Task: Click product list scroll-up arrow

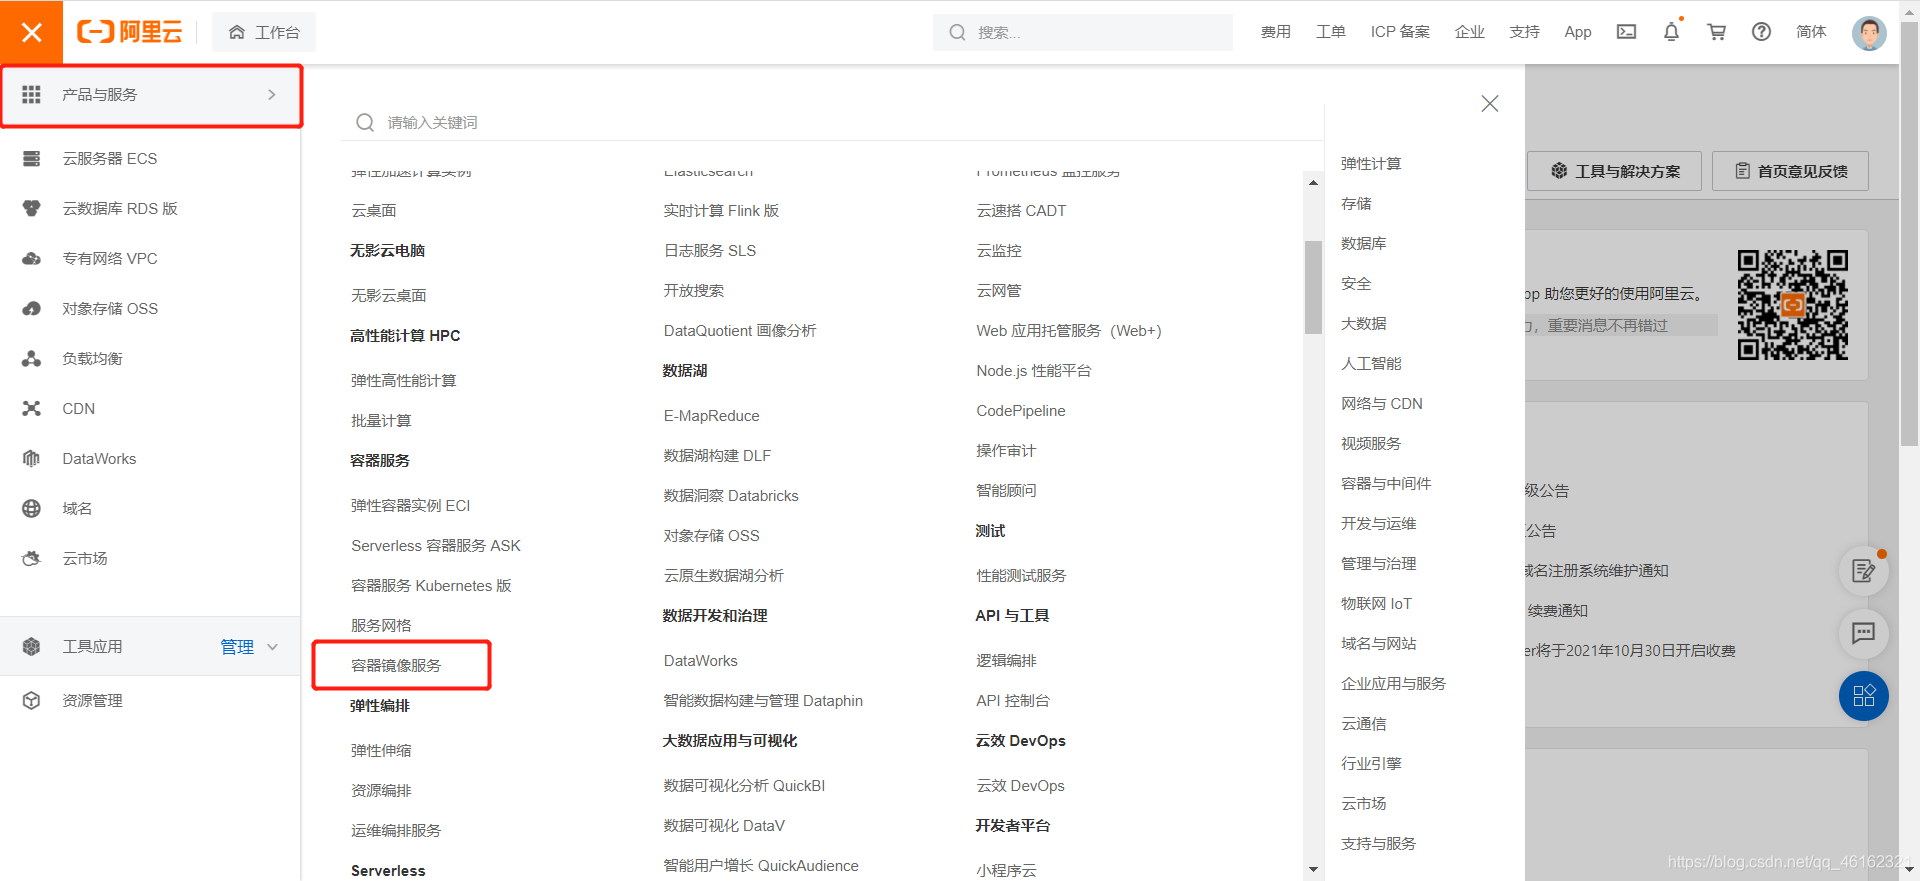Action: click(x=1313, y=182)
